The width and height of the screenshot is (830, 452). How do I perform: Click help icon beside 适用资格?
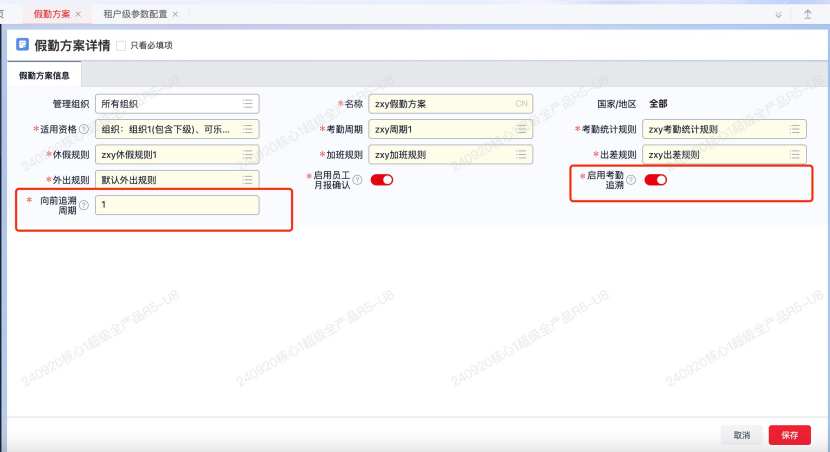84,129
